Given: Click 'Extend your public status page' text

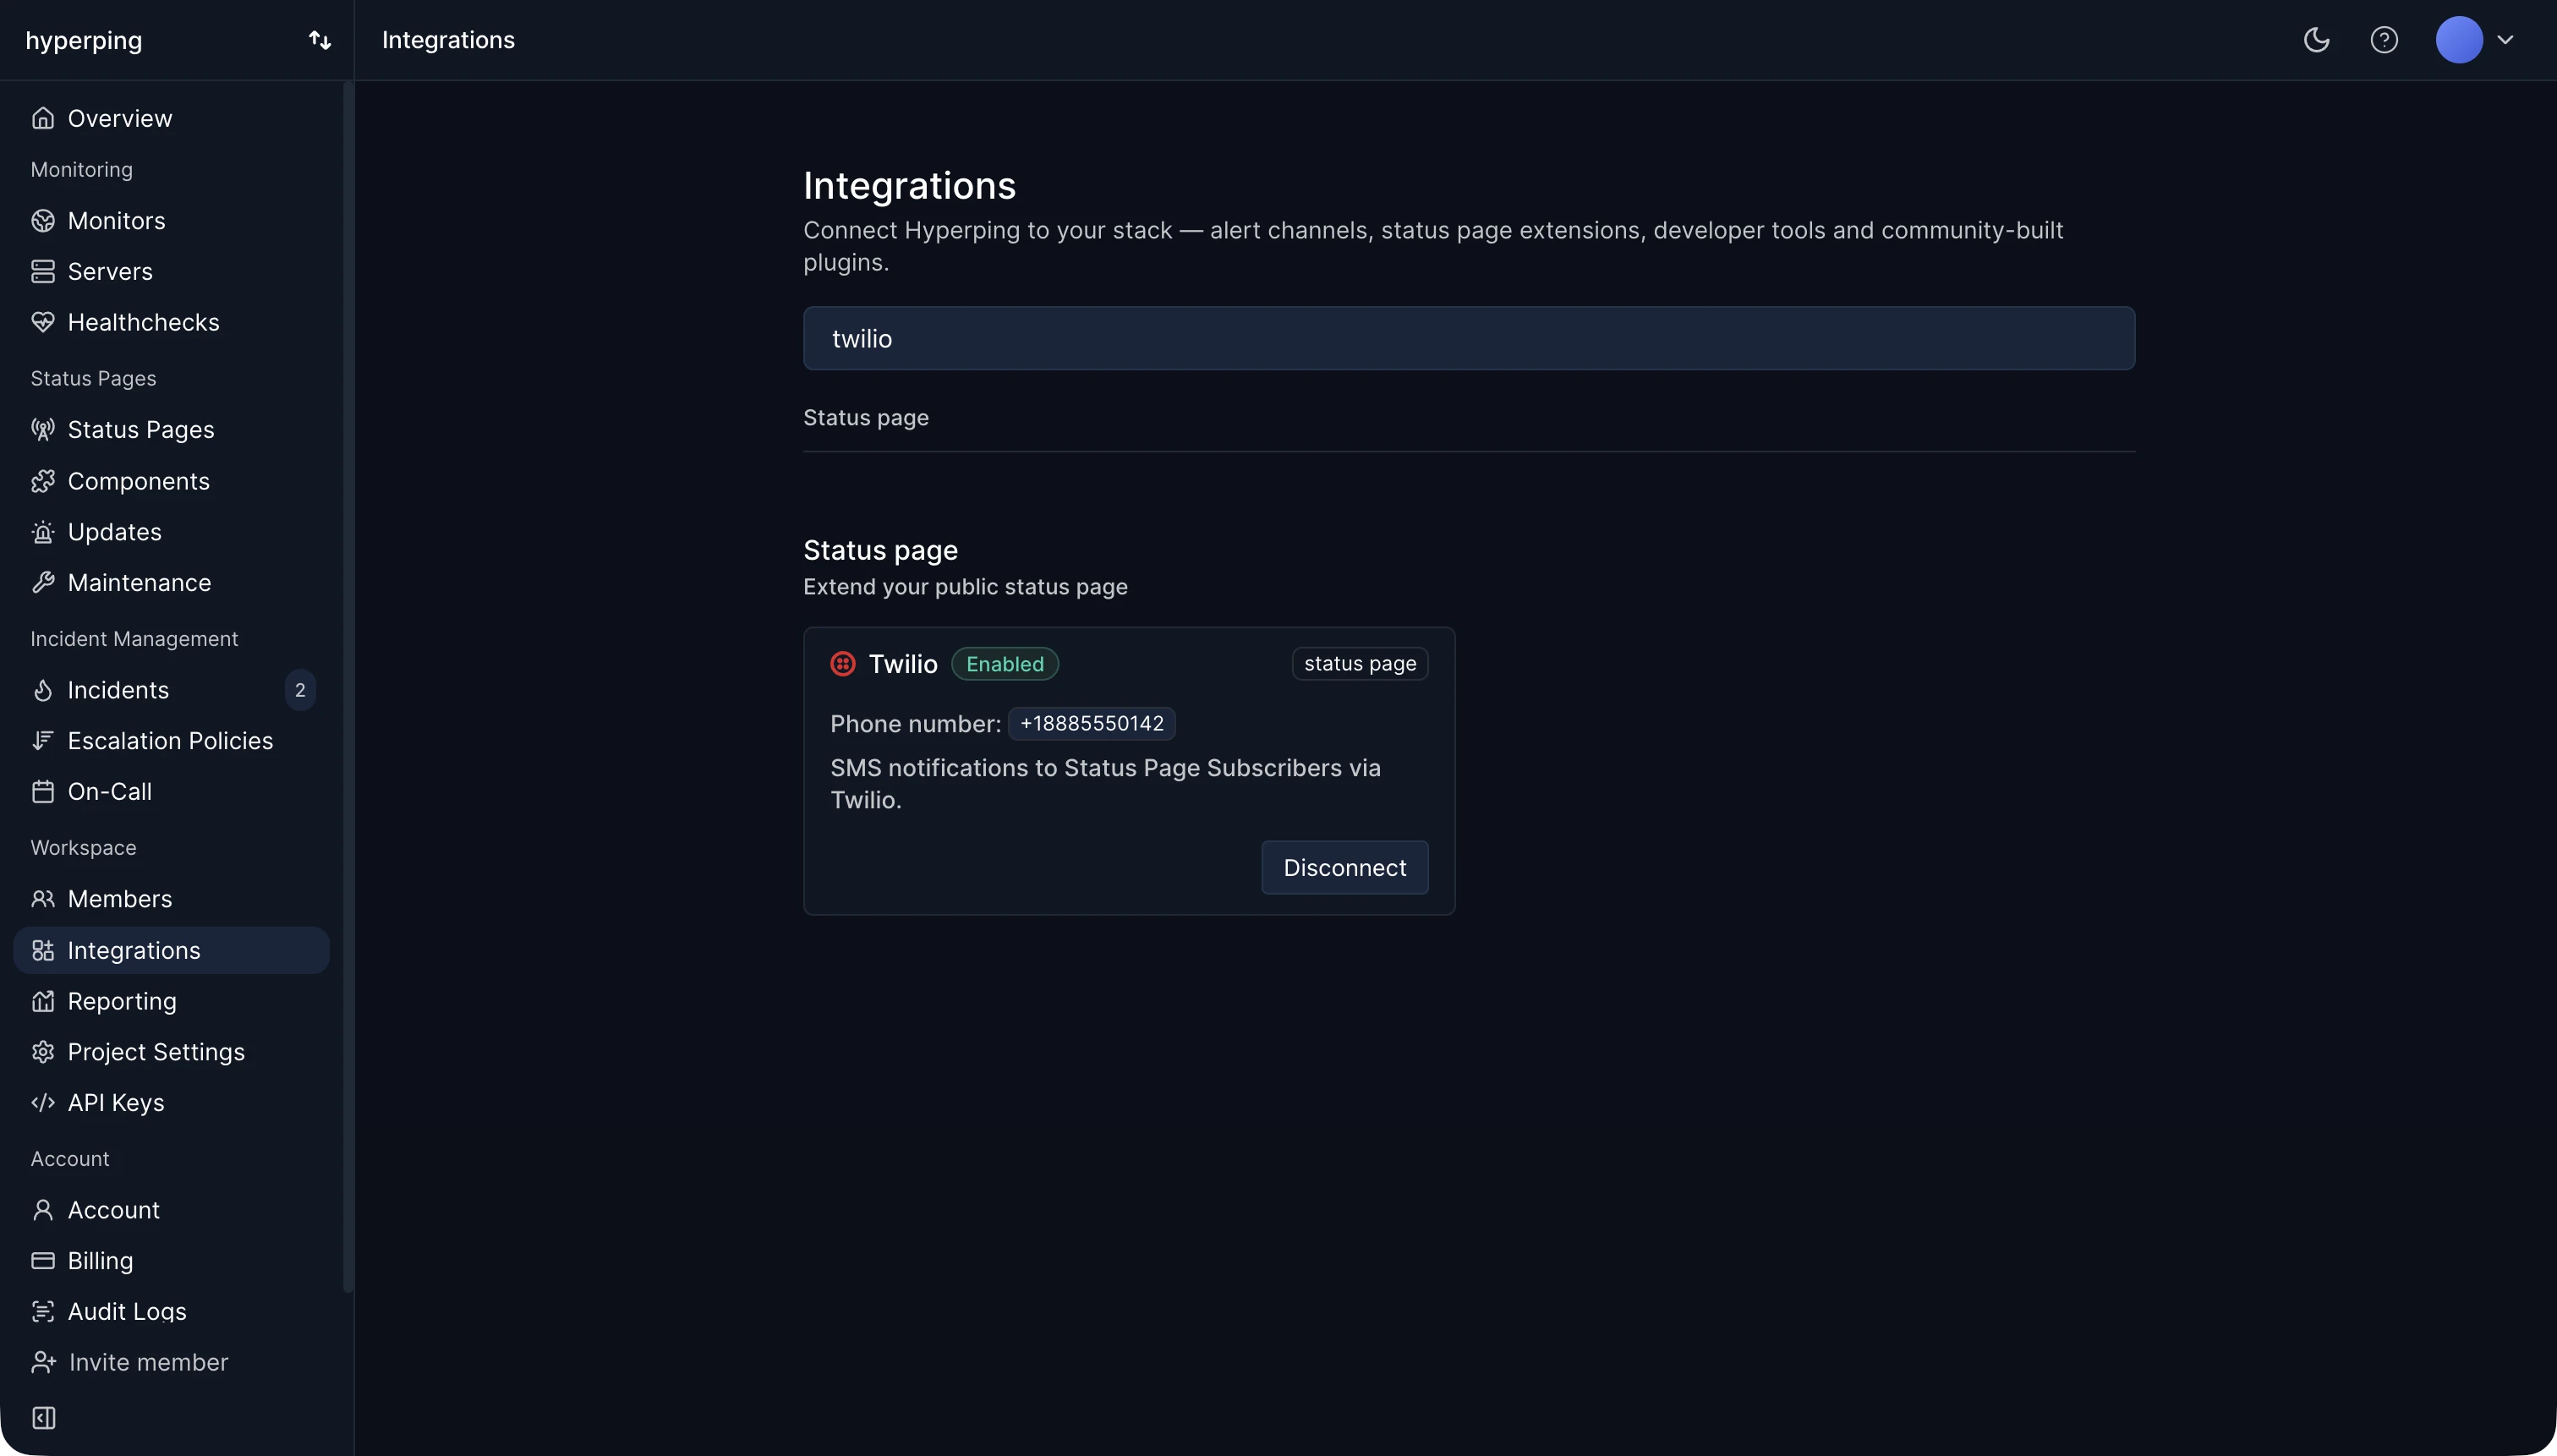Looking at the screenshot, I should [965, 587].
